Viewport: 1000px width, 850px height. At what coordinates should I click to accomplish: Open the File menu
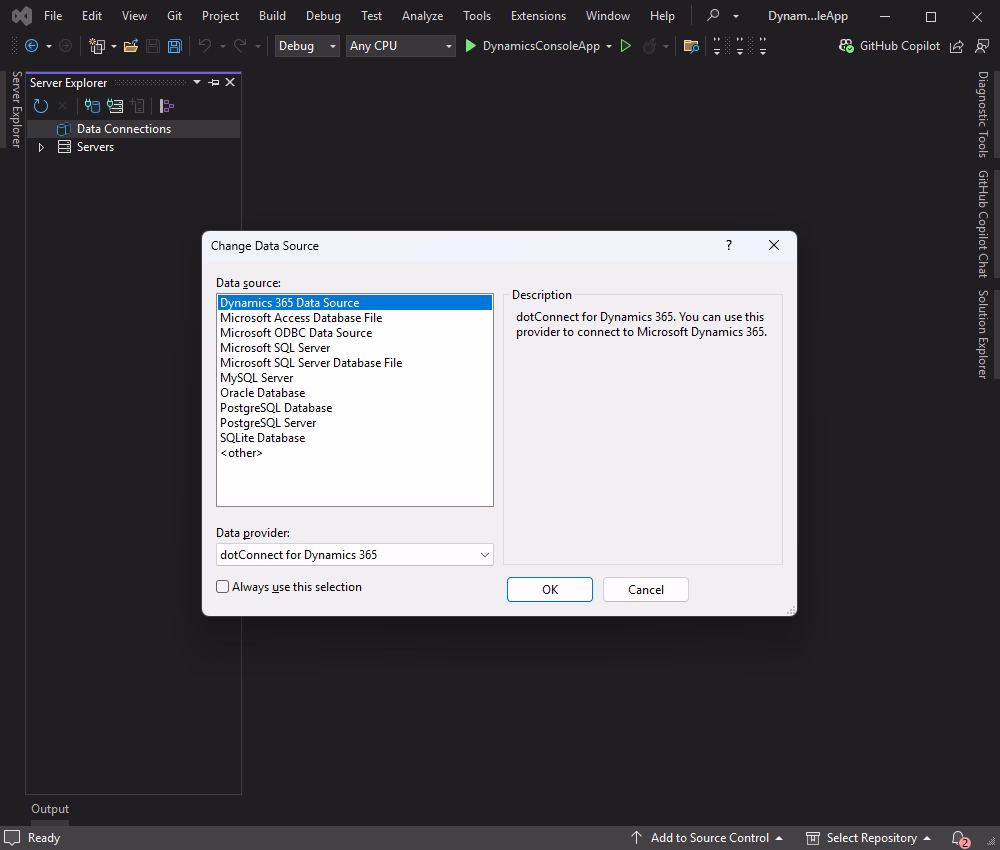point(53,16)
